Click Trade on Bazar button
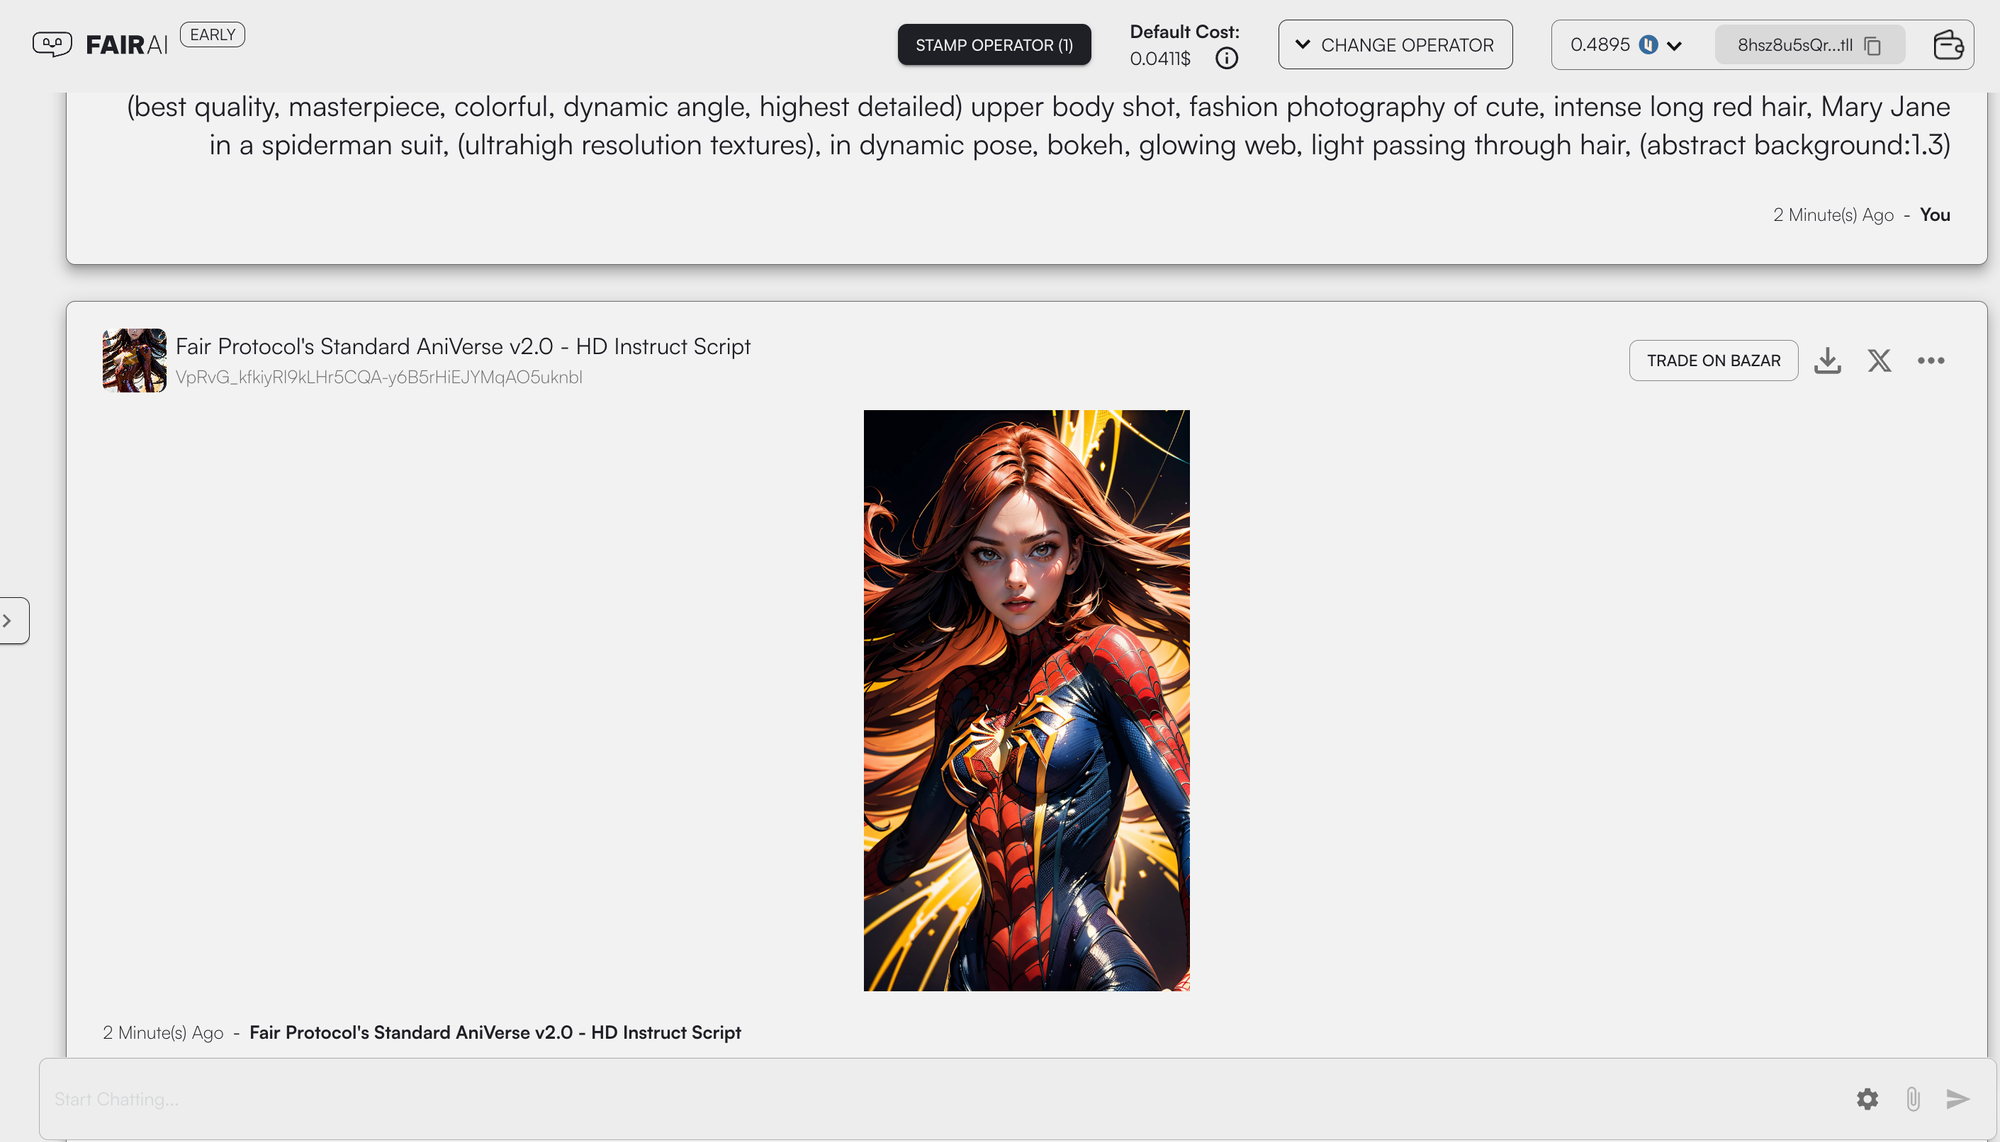Image resolution: width=2000 pixels, height=1142 pixels. tap(1714, 361)
